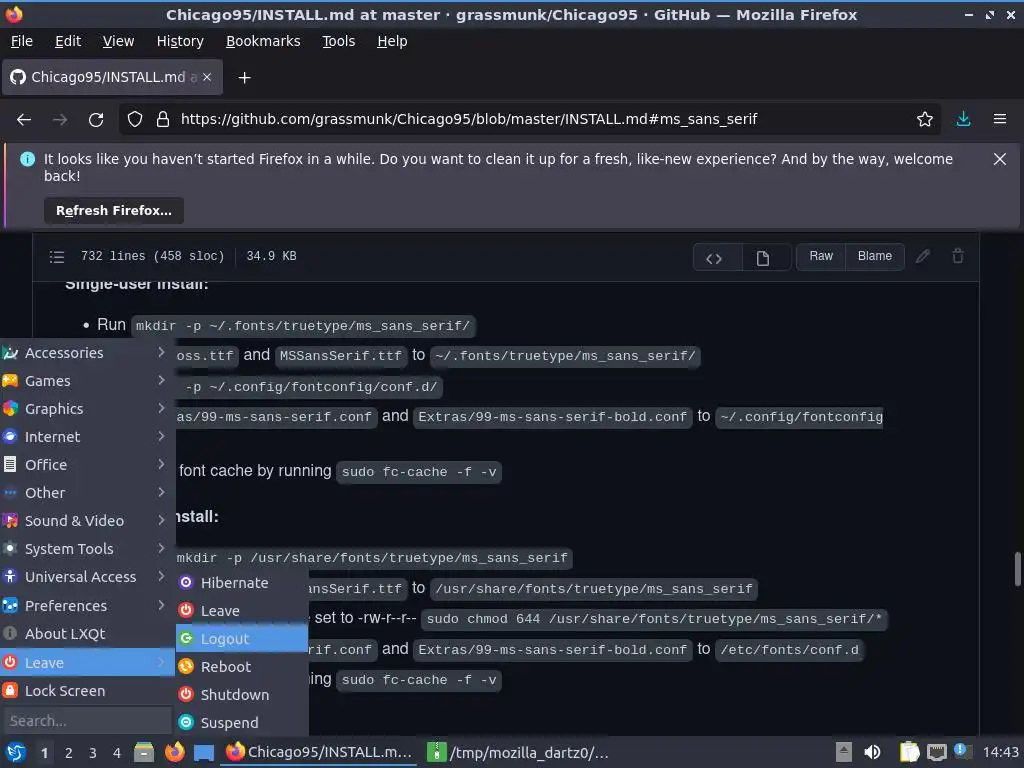Viewport: 1024px width, 768px height.
Task: Open the LXQt start menu button
Action: 16,752
